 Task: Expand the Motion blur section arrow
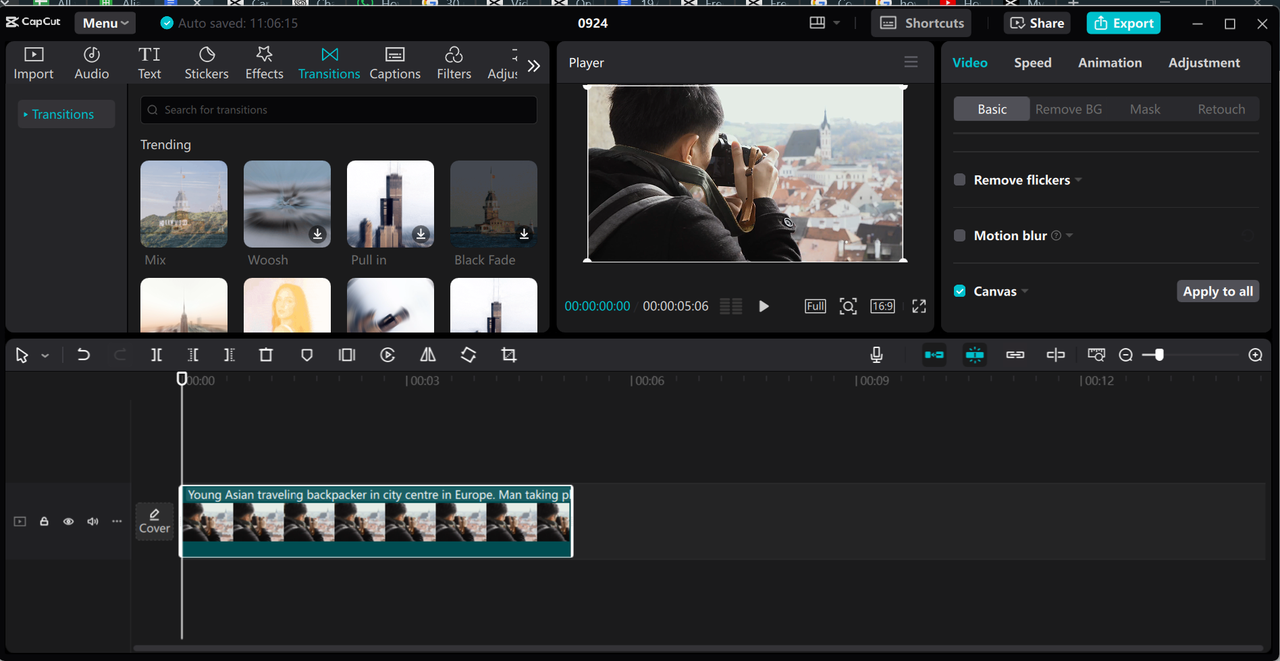click(1070, 236)
